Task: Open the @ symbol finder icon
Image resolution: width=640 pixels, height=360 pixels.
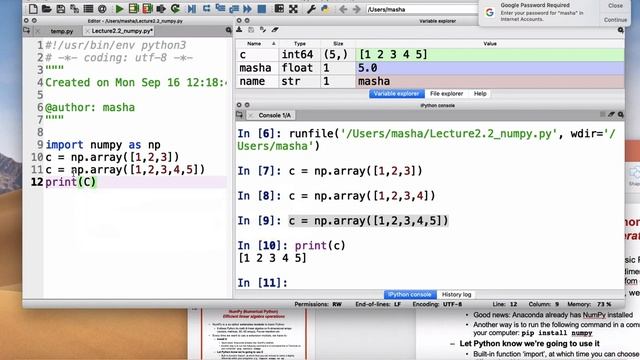Action: point(102,9)
